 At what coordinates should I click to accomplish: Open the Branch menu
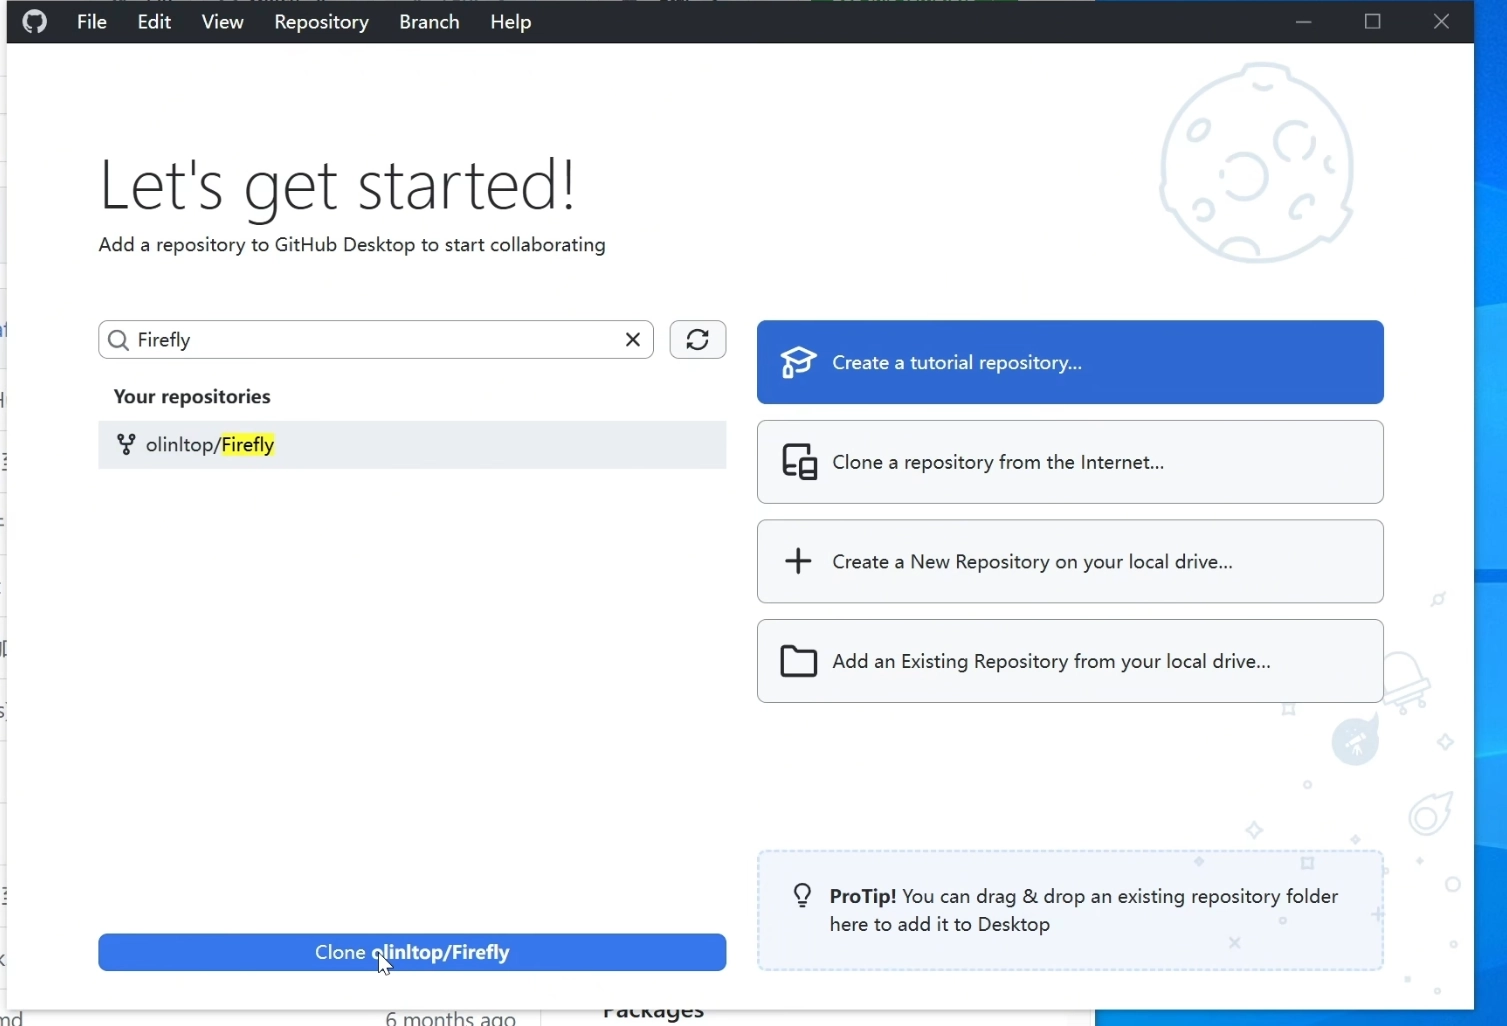(x=429, y=22)
